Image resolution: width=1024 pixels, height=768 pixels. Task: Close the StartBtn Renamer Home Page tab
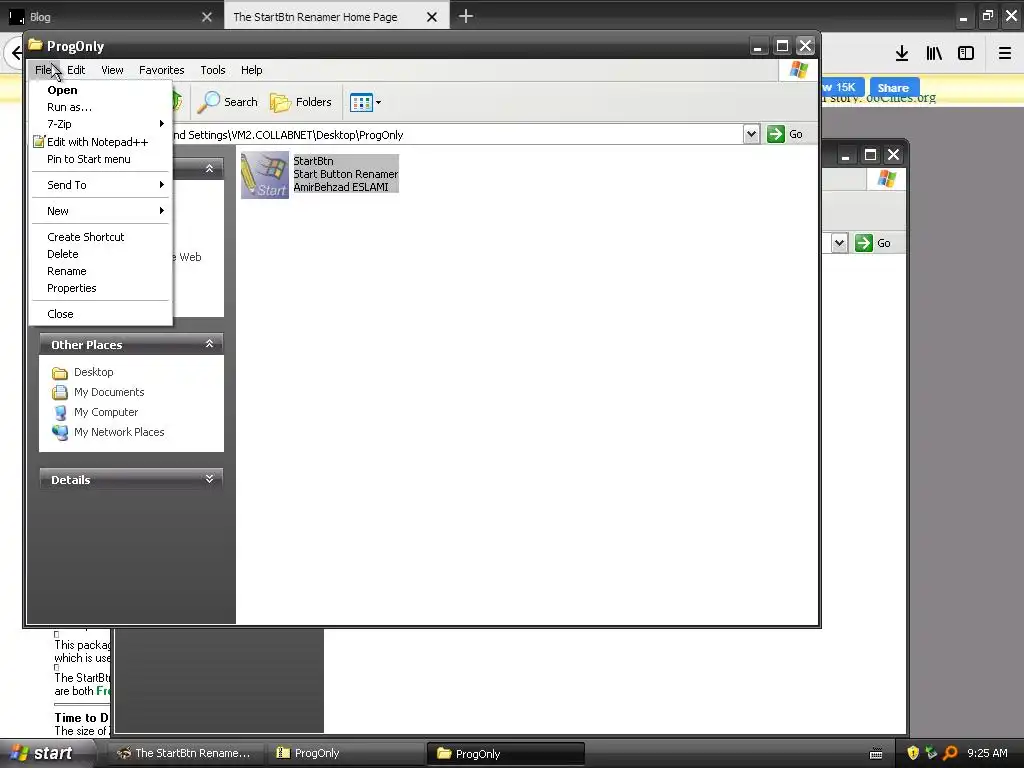coord(432,17)
